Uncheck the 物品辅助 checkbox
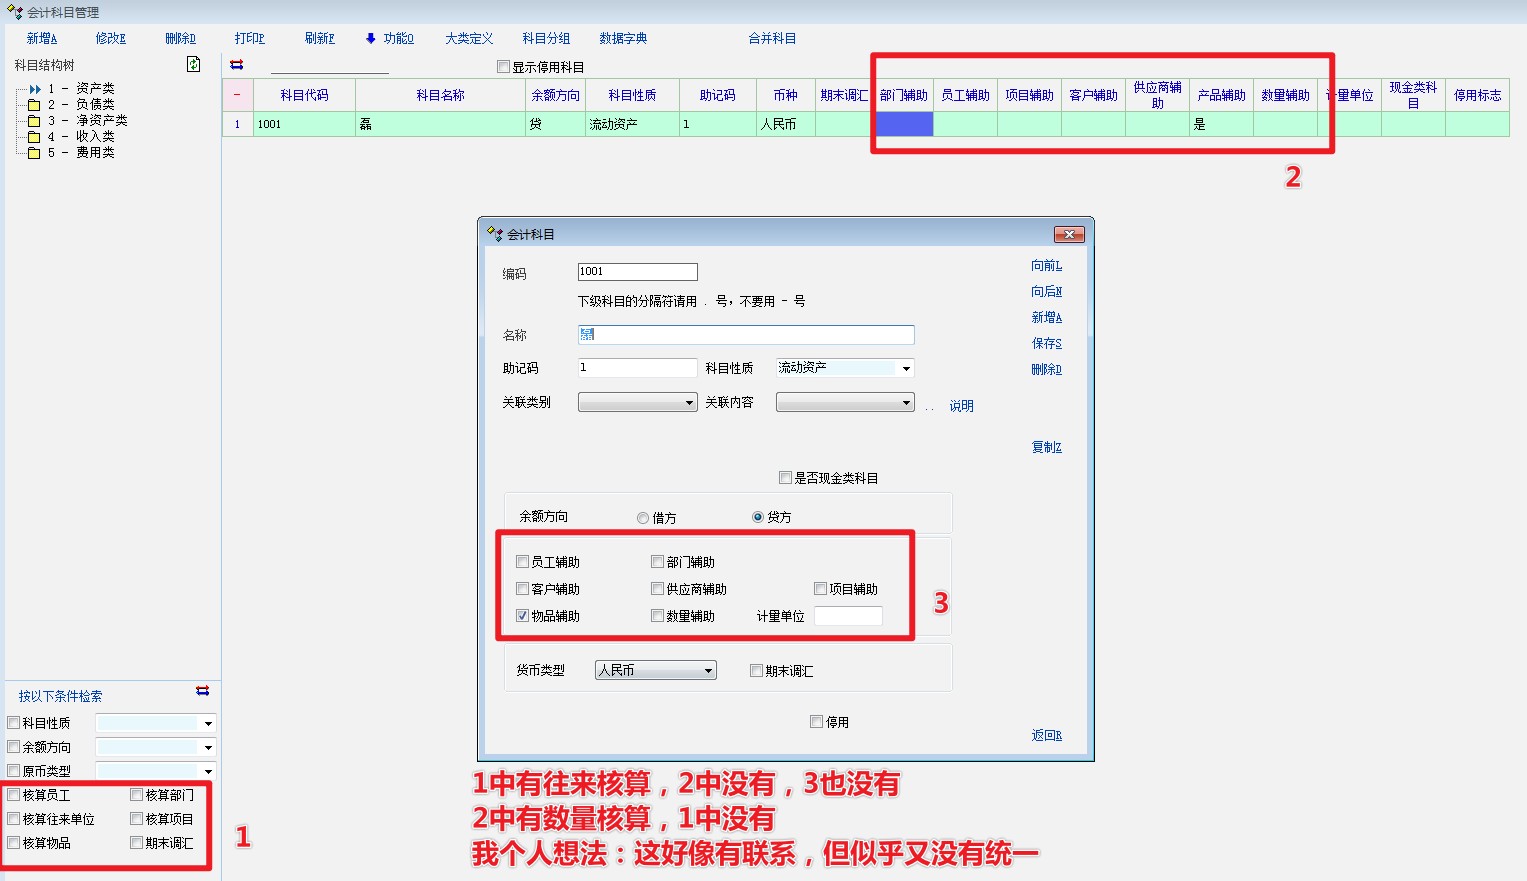Viewport: 1527px width, 881px height. (x=522, y=616)
